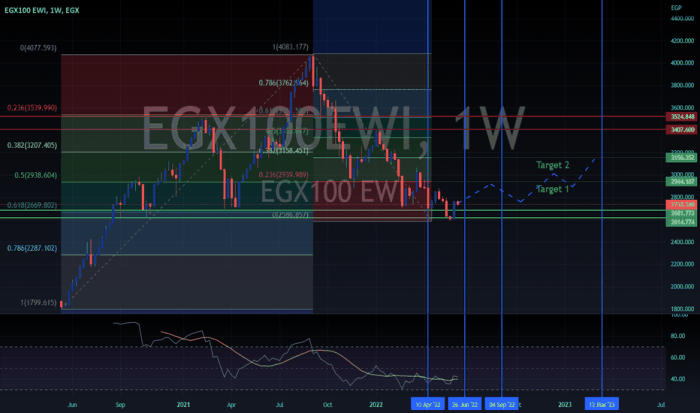Click the 2200.000 price axis label
700x413 pixels.
click(682, 264)
